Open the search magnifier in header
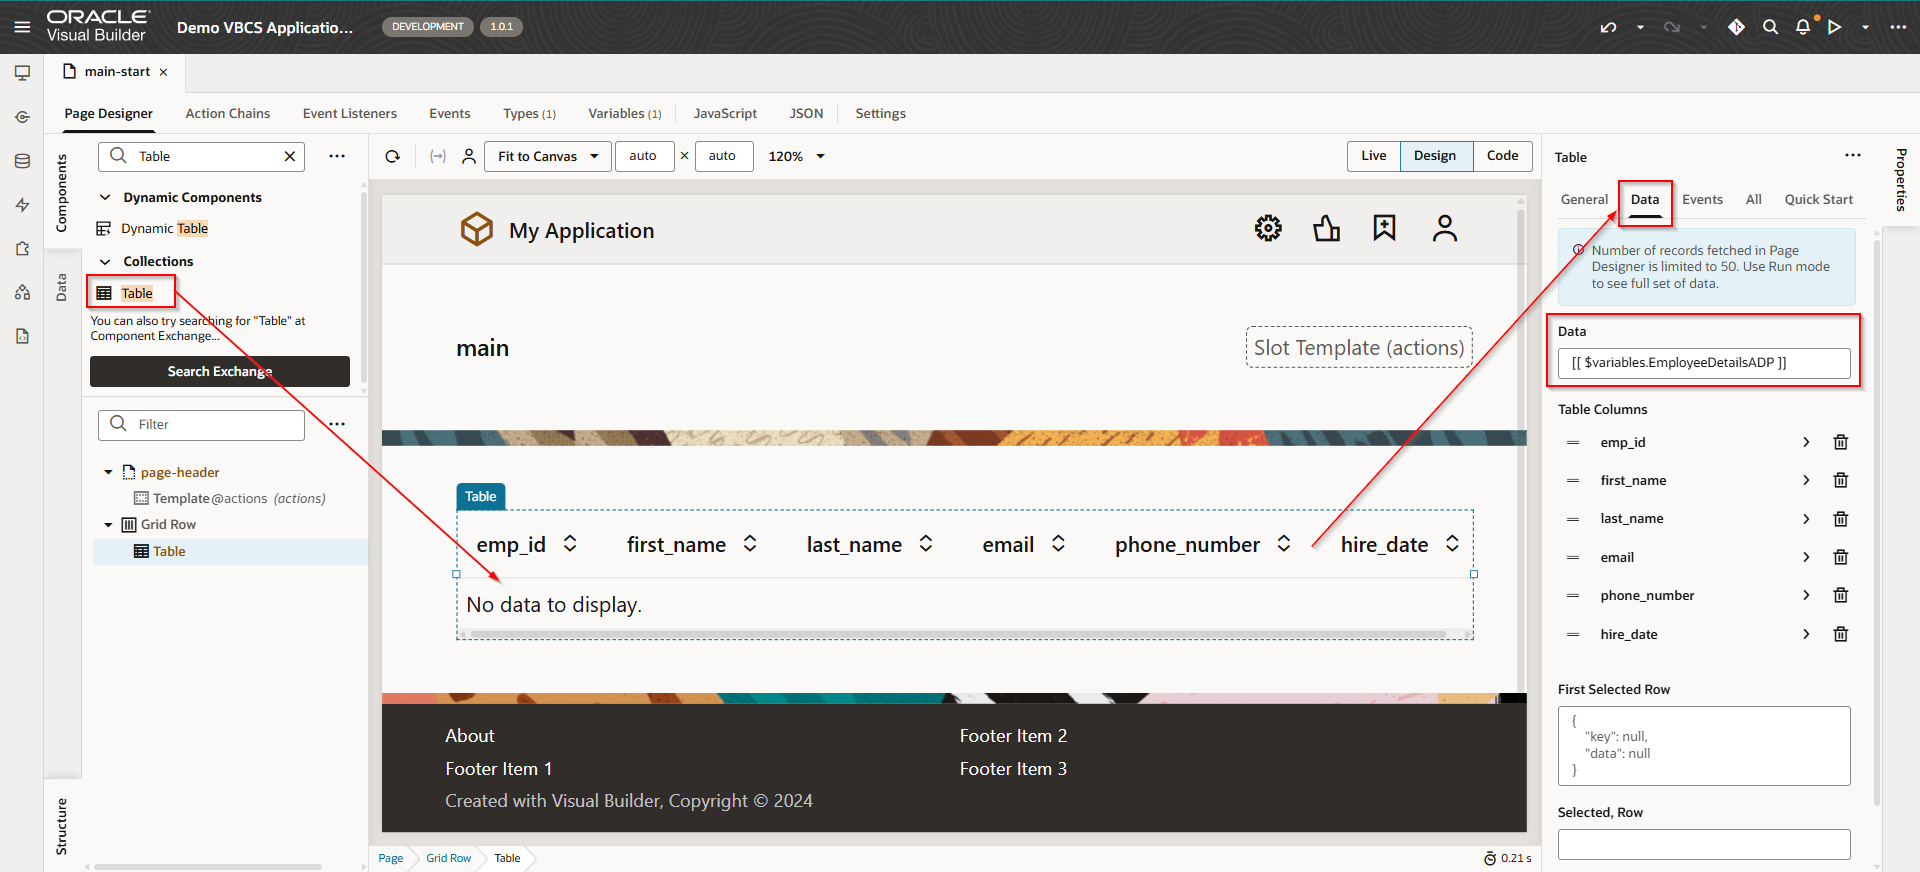This screenshot has height=872, width=1920. click(x=1770, y=27)
